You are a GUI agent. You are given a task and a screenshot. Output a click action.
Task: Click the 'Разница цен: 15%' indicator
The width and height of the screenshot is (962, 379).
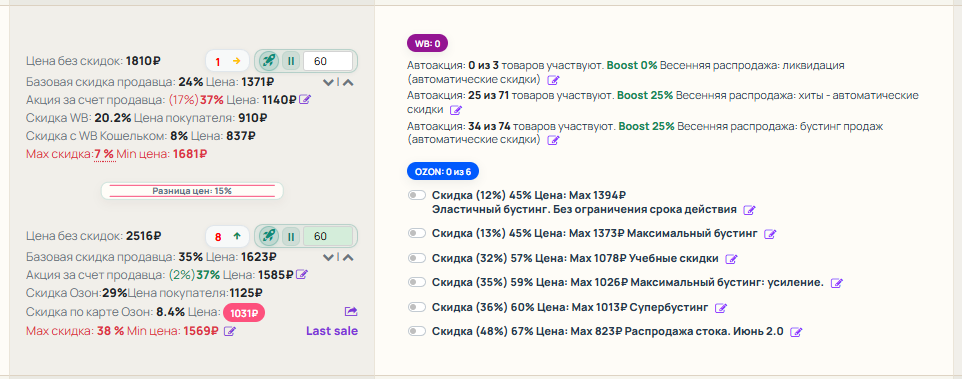(x=192, y=191)
